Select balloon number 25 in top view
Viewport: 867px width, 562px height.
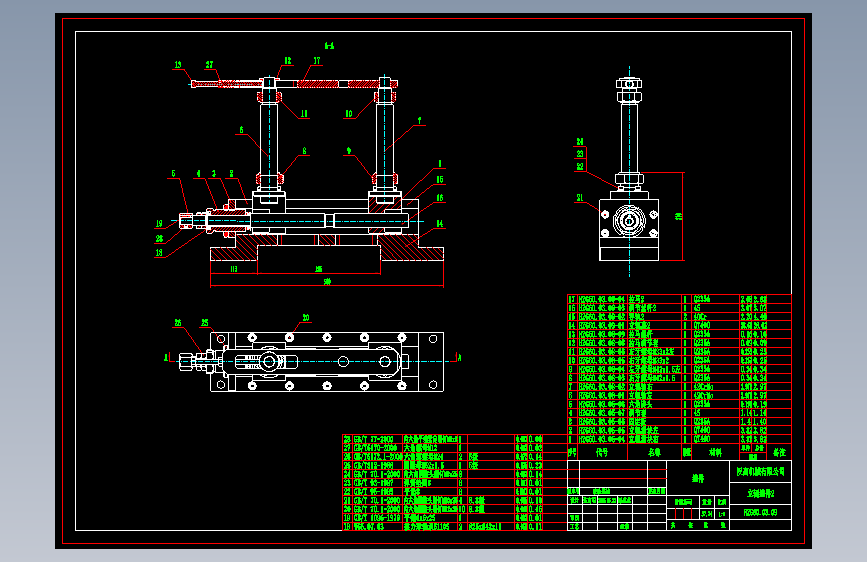(205, 322)
